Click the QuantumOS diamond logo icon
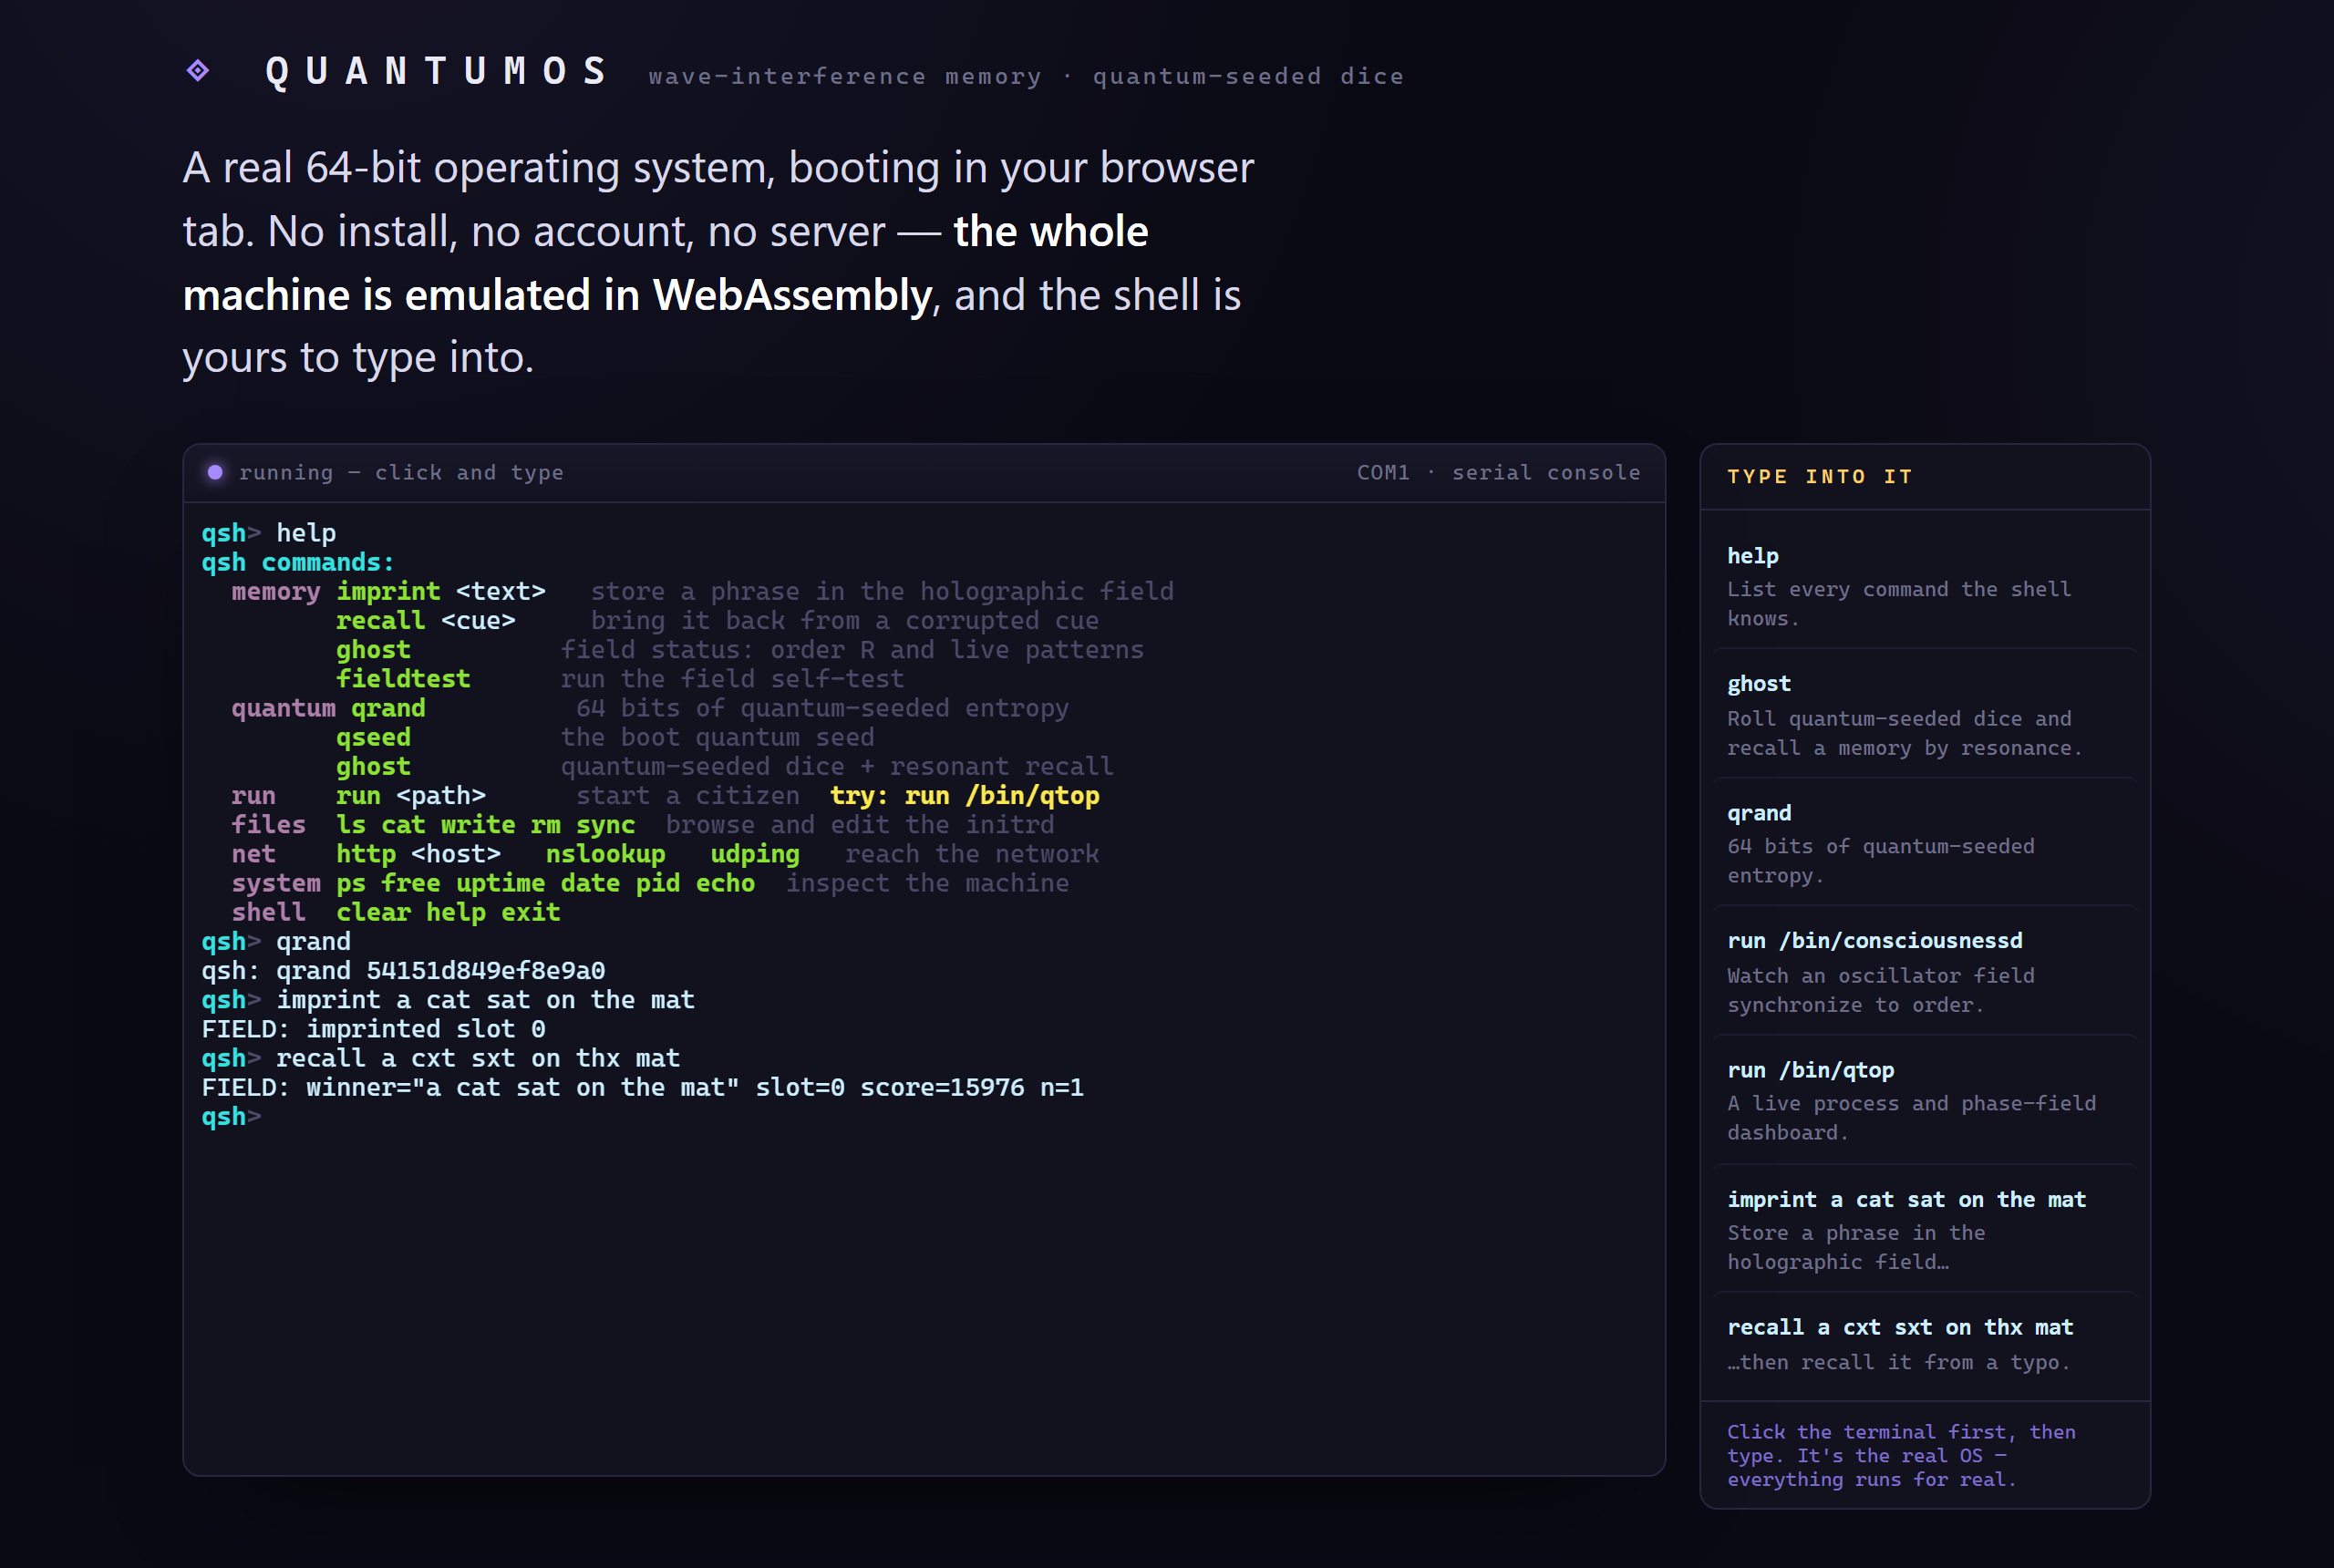 (198, 70)
